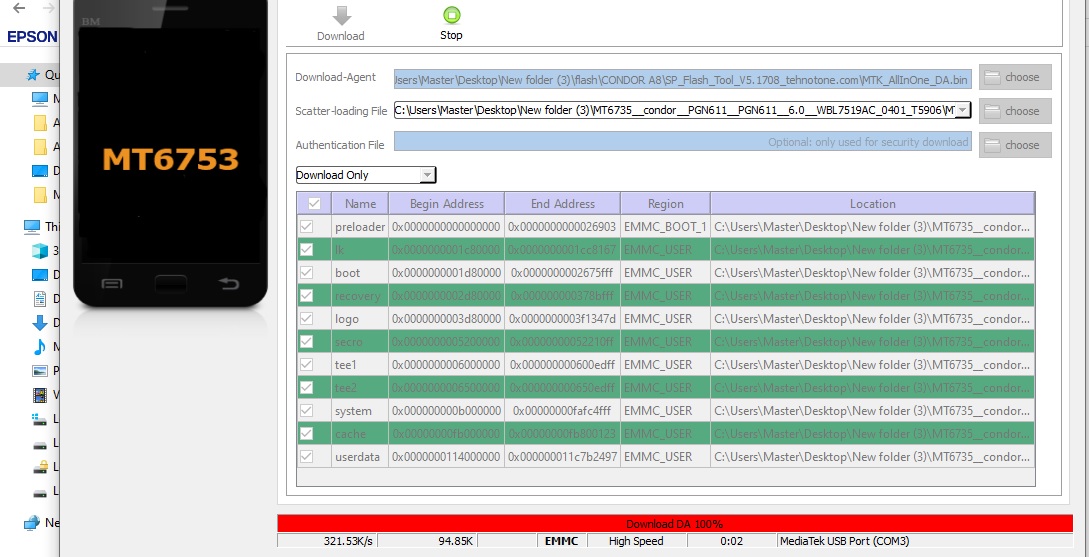Click boot begin address 0x0000000001d80000

tap(447, 272)
